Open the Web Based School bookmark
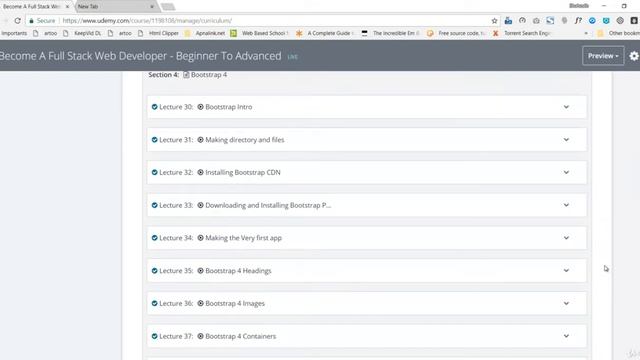The width and height of the screenshot is (640, 360). (x=260, y=33)
